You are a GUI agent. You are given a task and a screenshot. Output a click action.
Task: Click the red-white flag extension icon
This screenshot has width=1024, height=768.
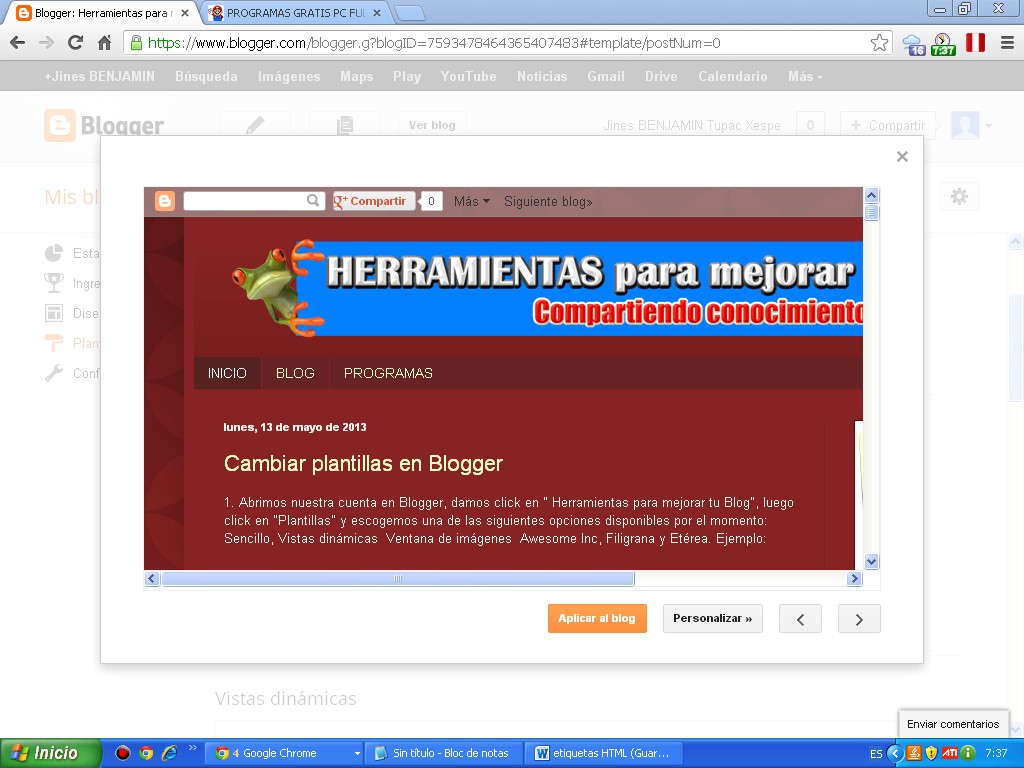pyautogui.click(x=975, y=43)
